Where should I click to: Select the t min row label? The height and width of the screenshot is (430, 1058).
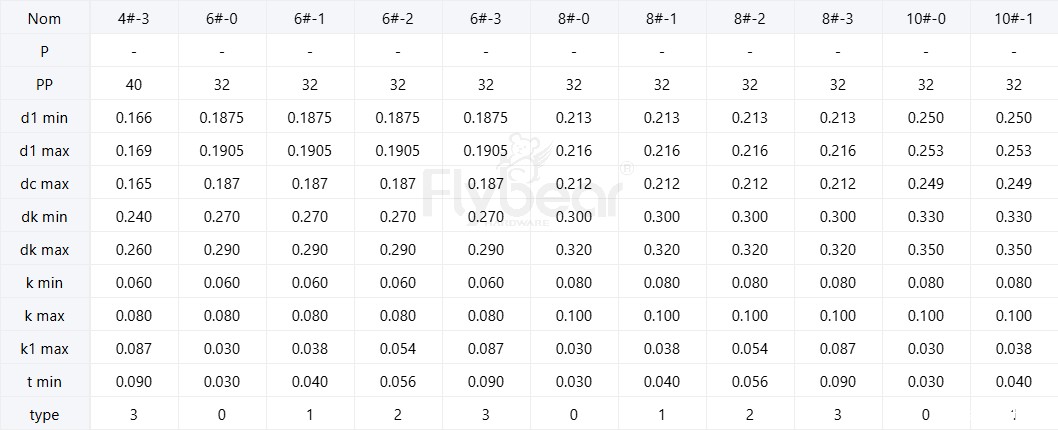(x=44, y=382)
